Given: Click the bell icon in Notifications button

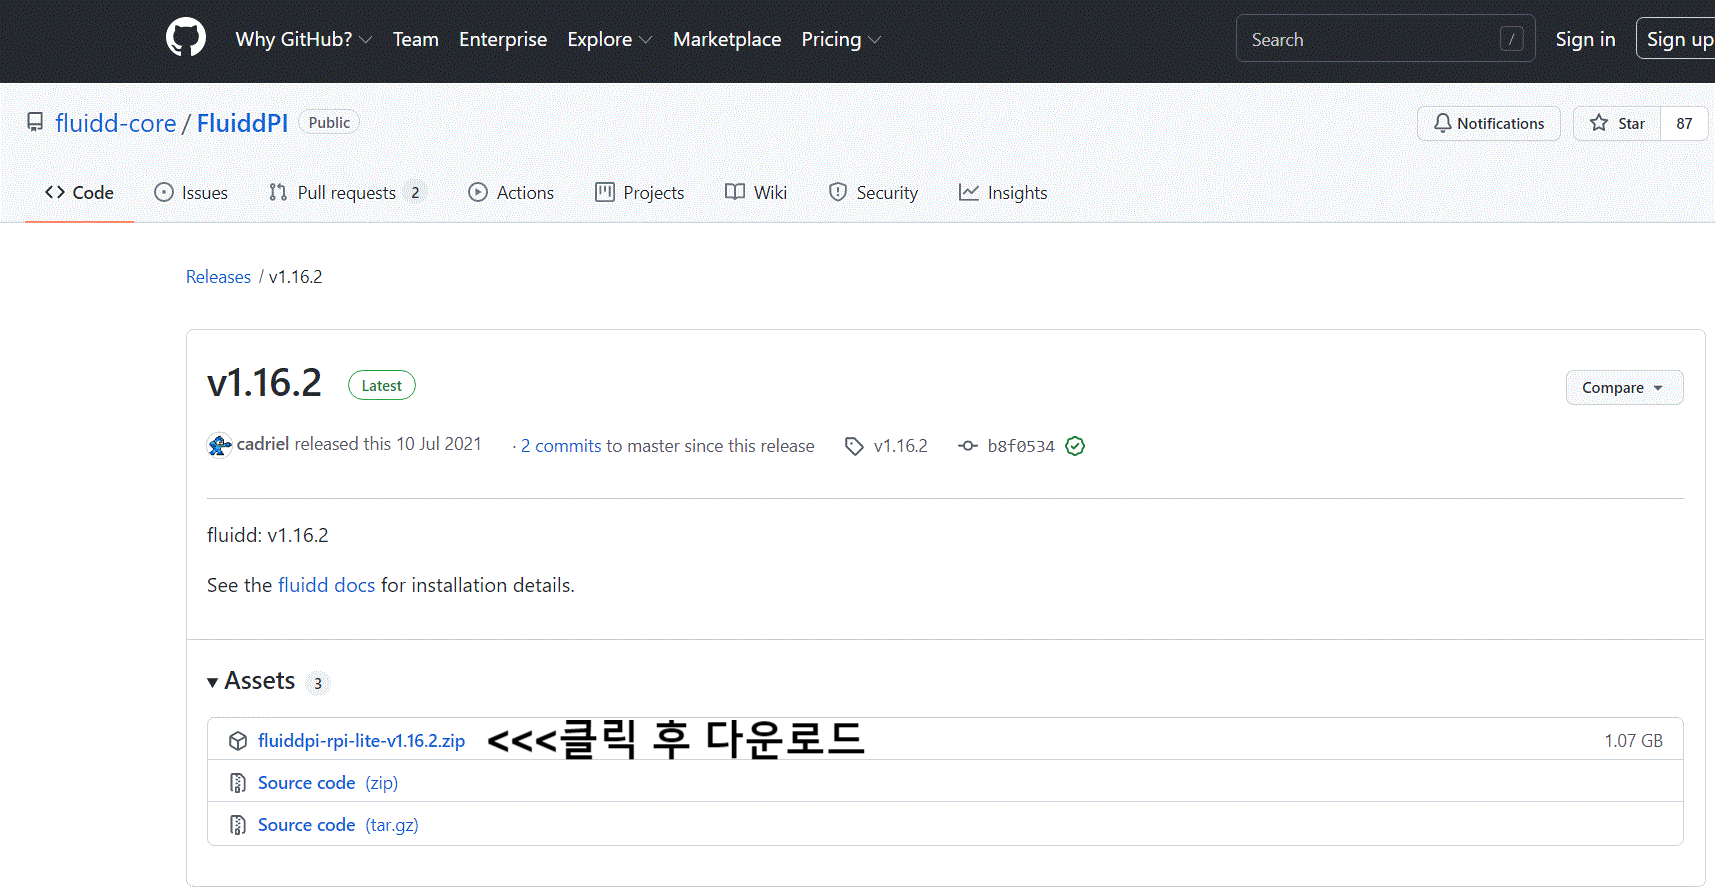Looking at the screenshot, I should (x=1442, y=123).
